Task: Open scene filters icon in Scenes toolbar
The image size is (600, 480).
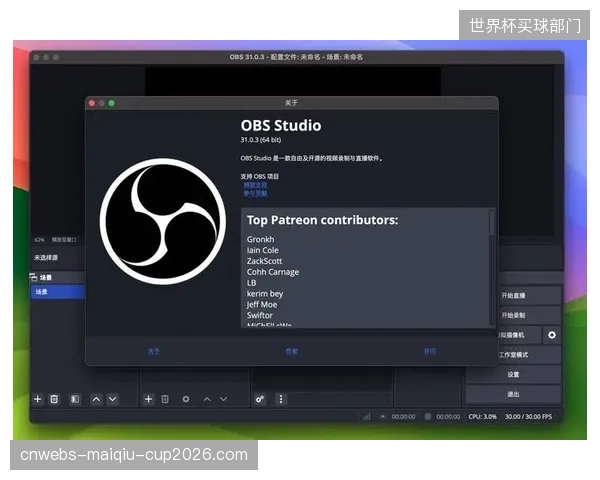Action: coord(75,399)
